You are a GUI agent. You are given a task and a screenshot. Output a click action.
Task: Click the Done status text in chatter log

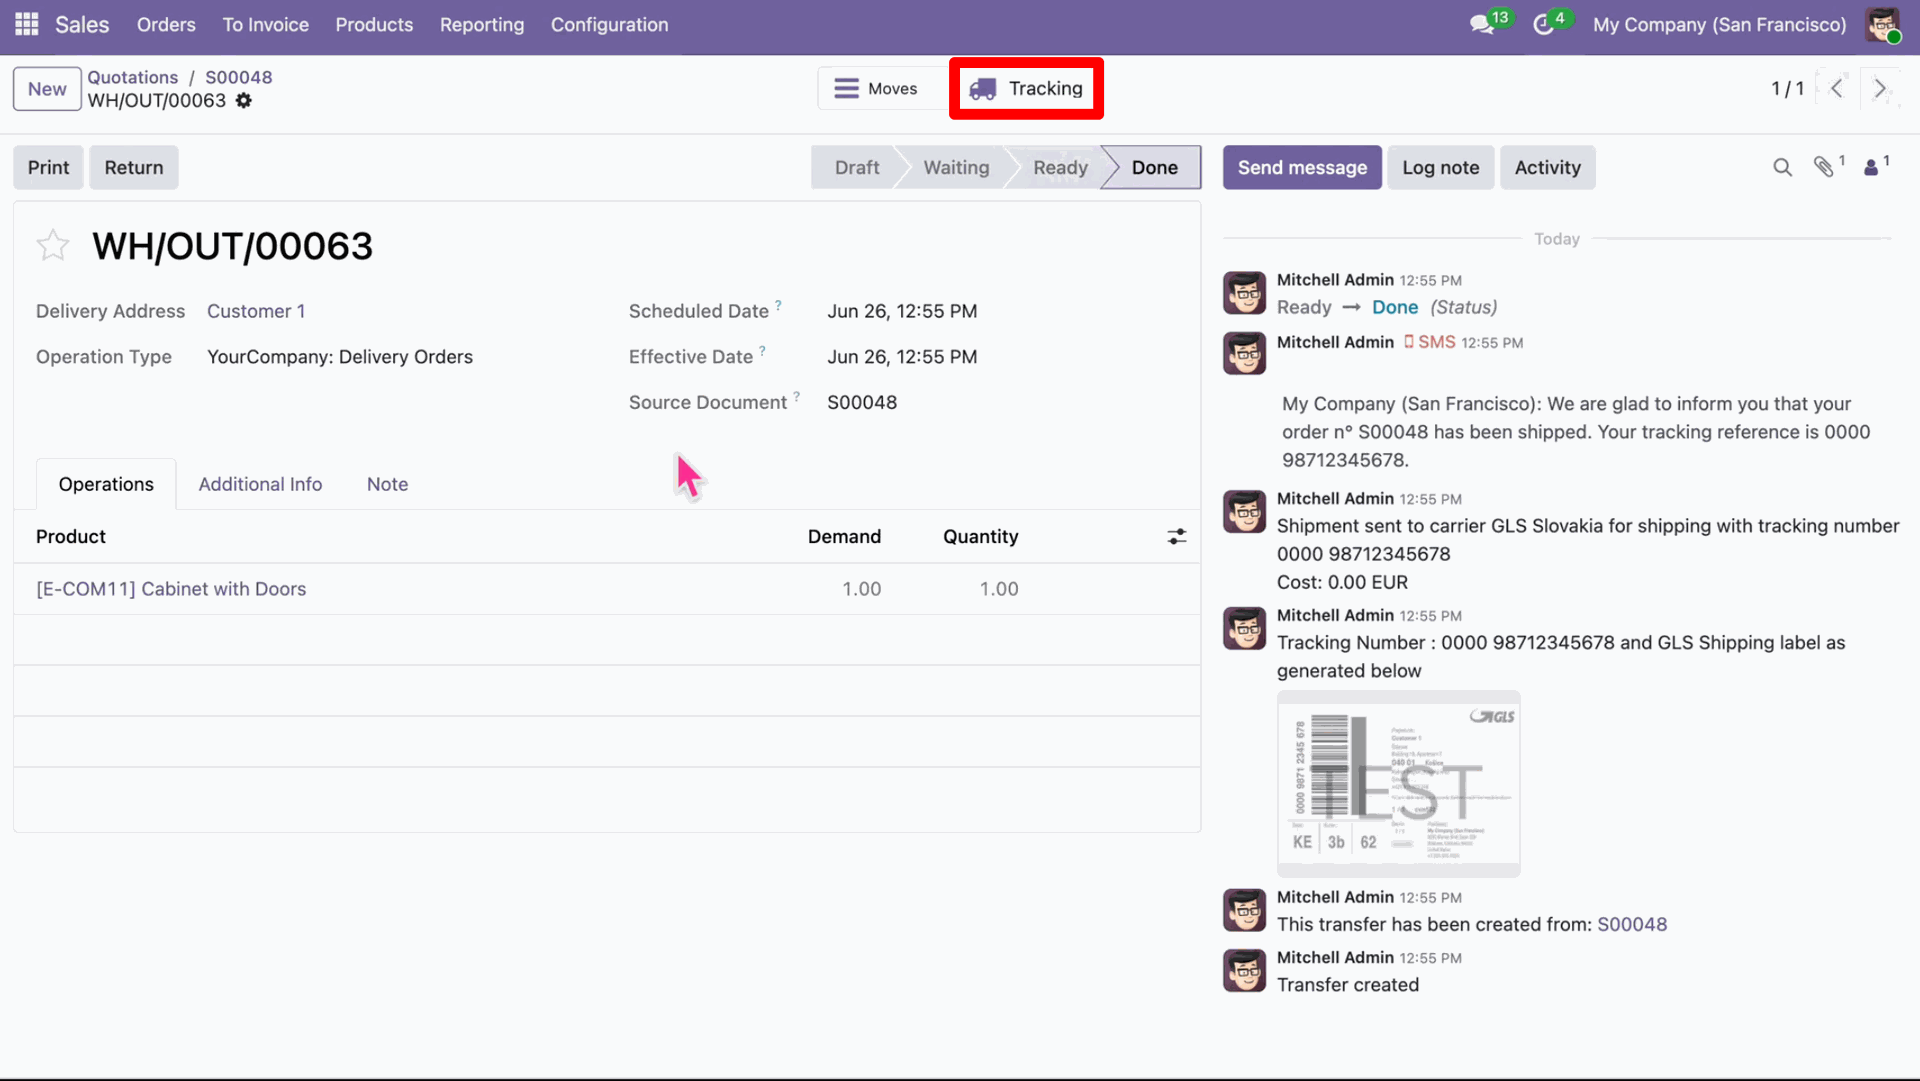click(1395, 307)
